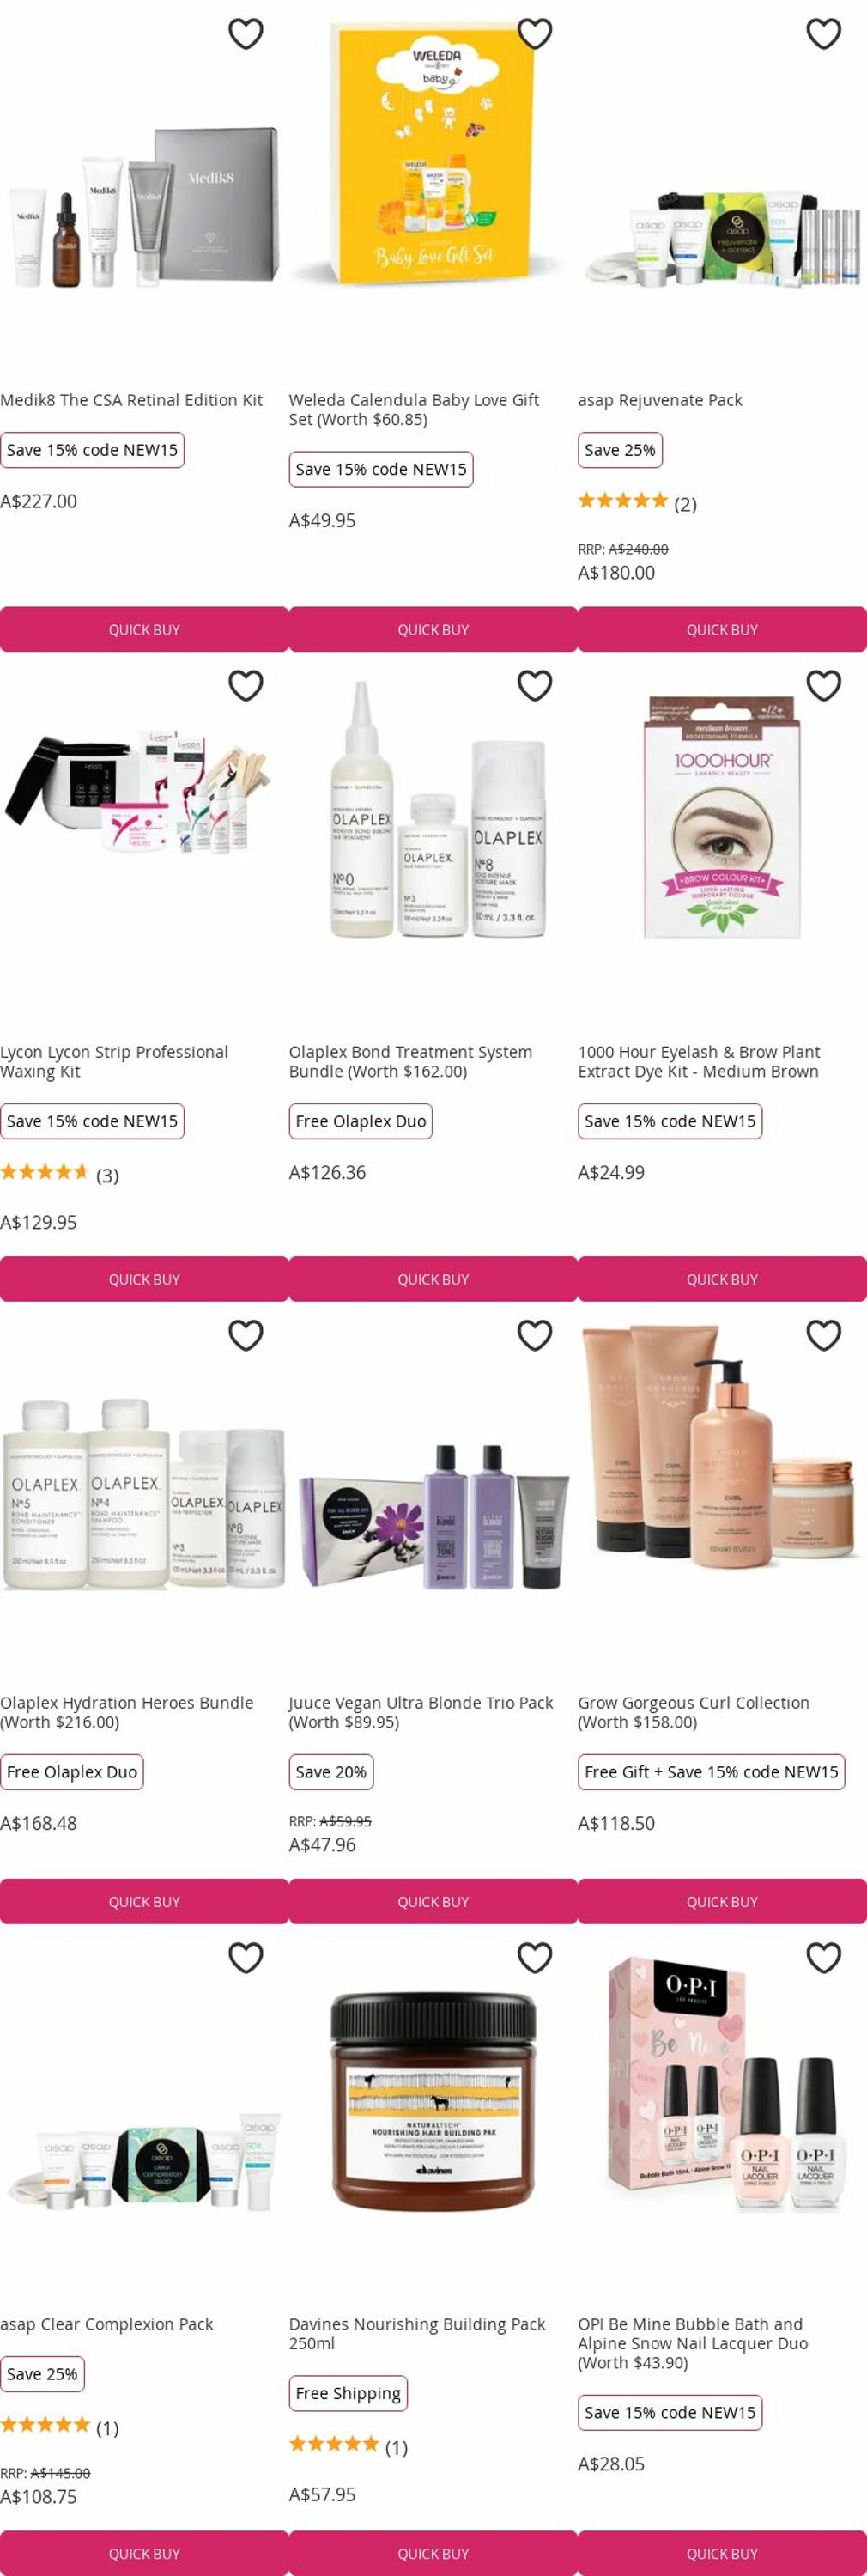The image size is (867, 2576).
Task: Save Olaplex Bond Treatment Bundle to wishlist
Action: click(535, 686)
